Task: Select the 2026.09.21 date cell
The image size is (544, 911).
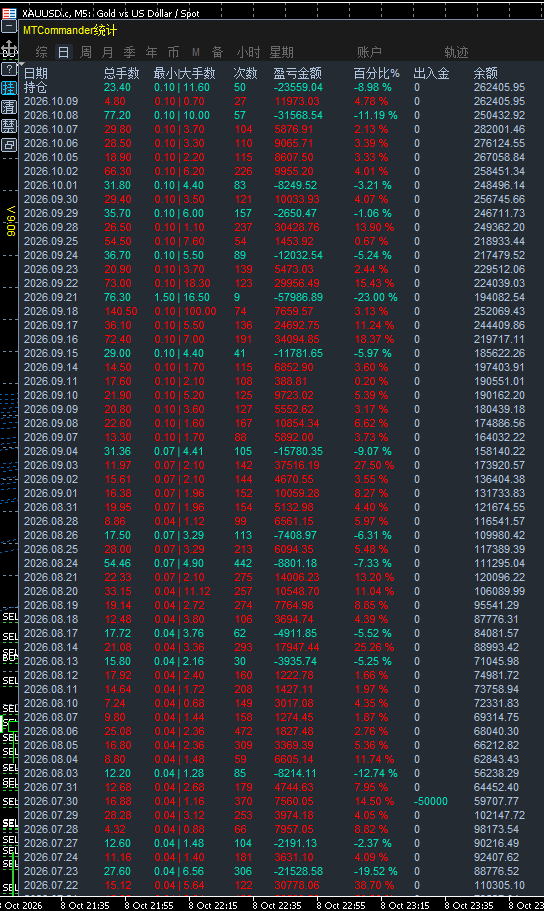Action: [51, 297]
